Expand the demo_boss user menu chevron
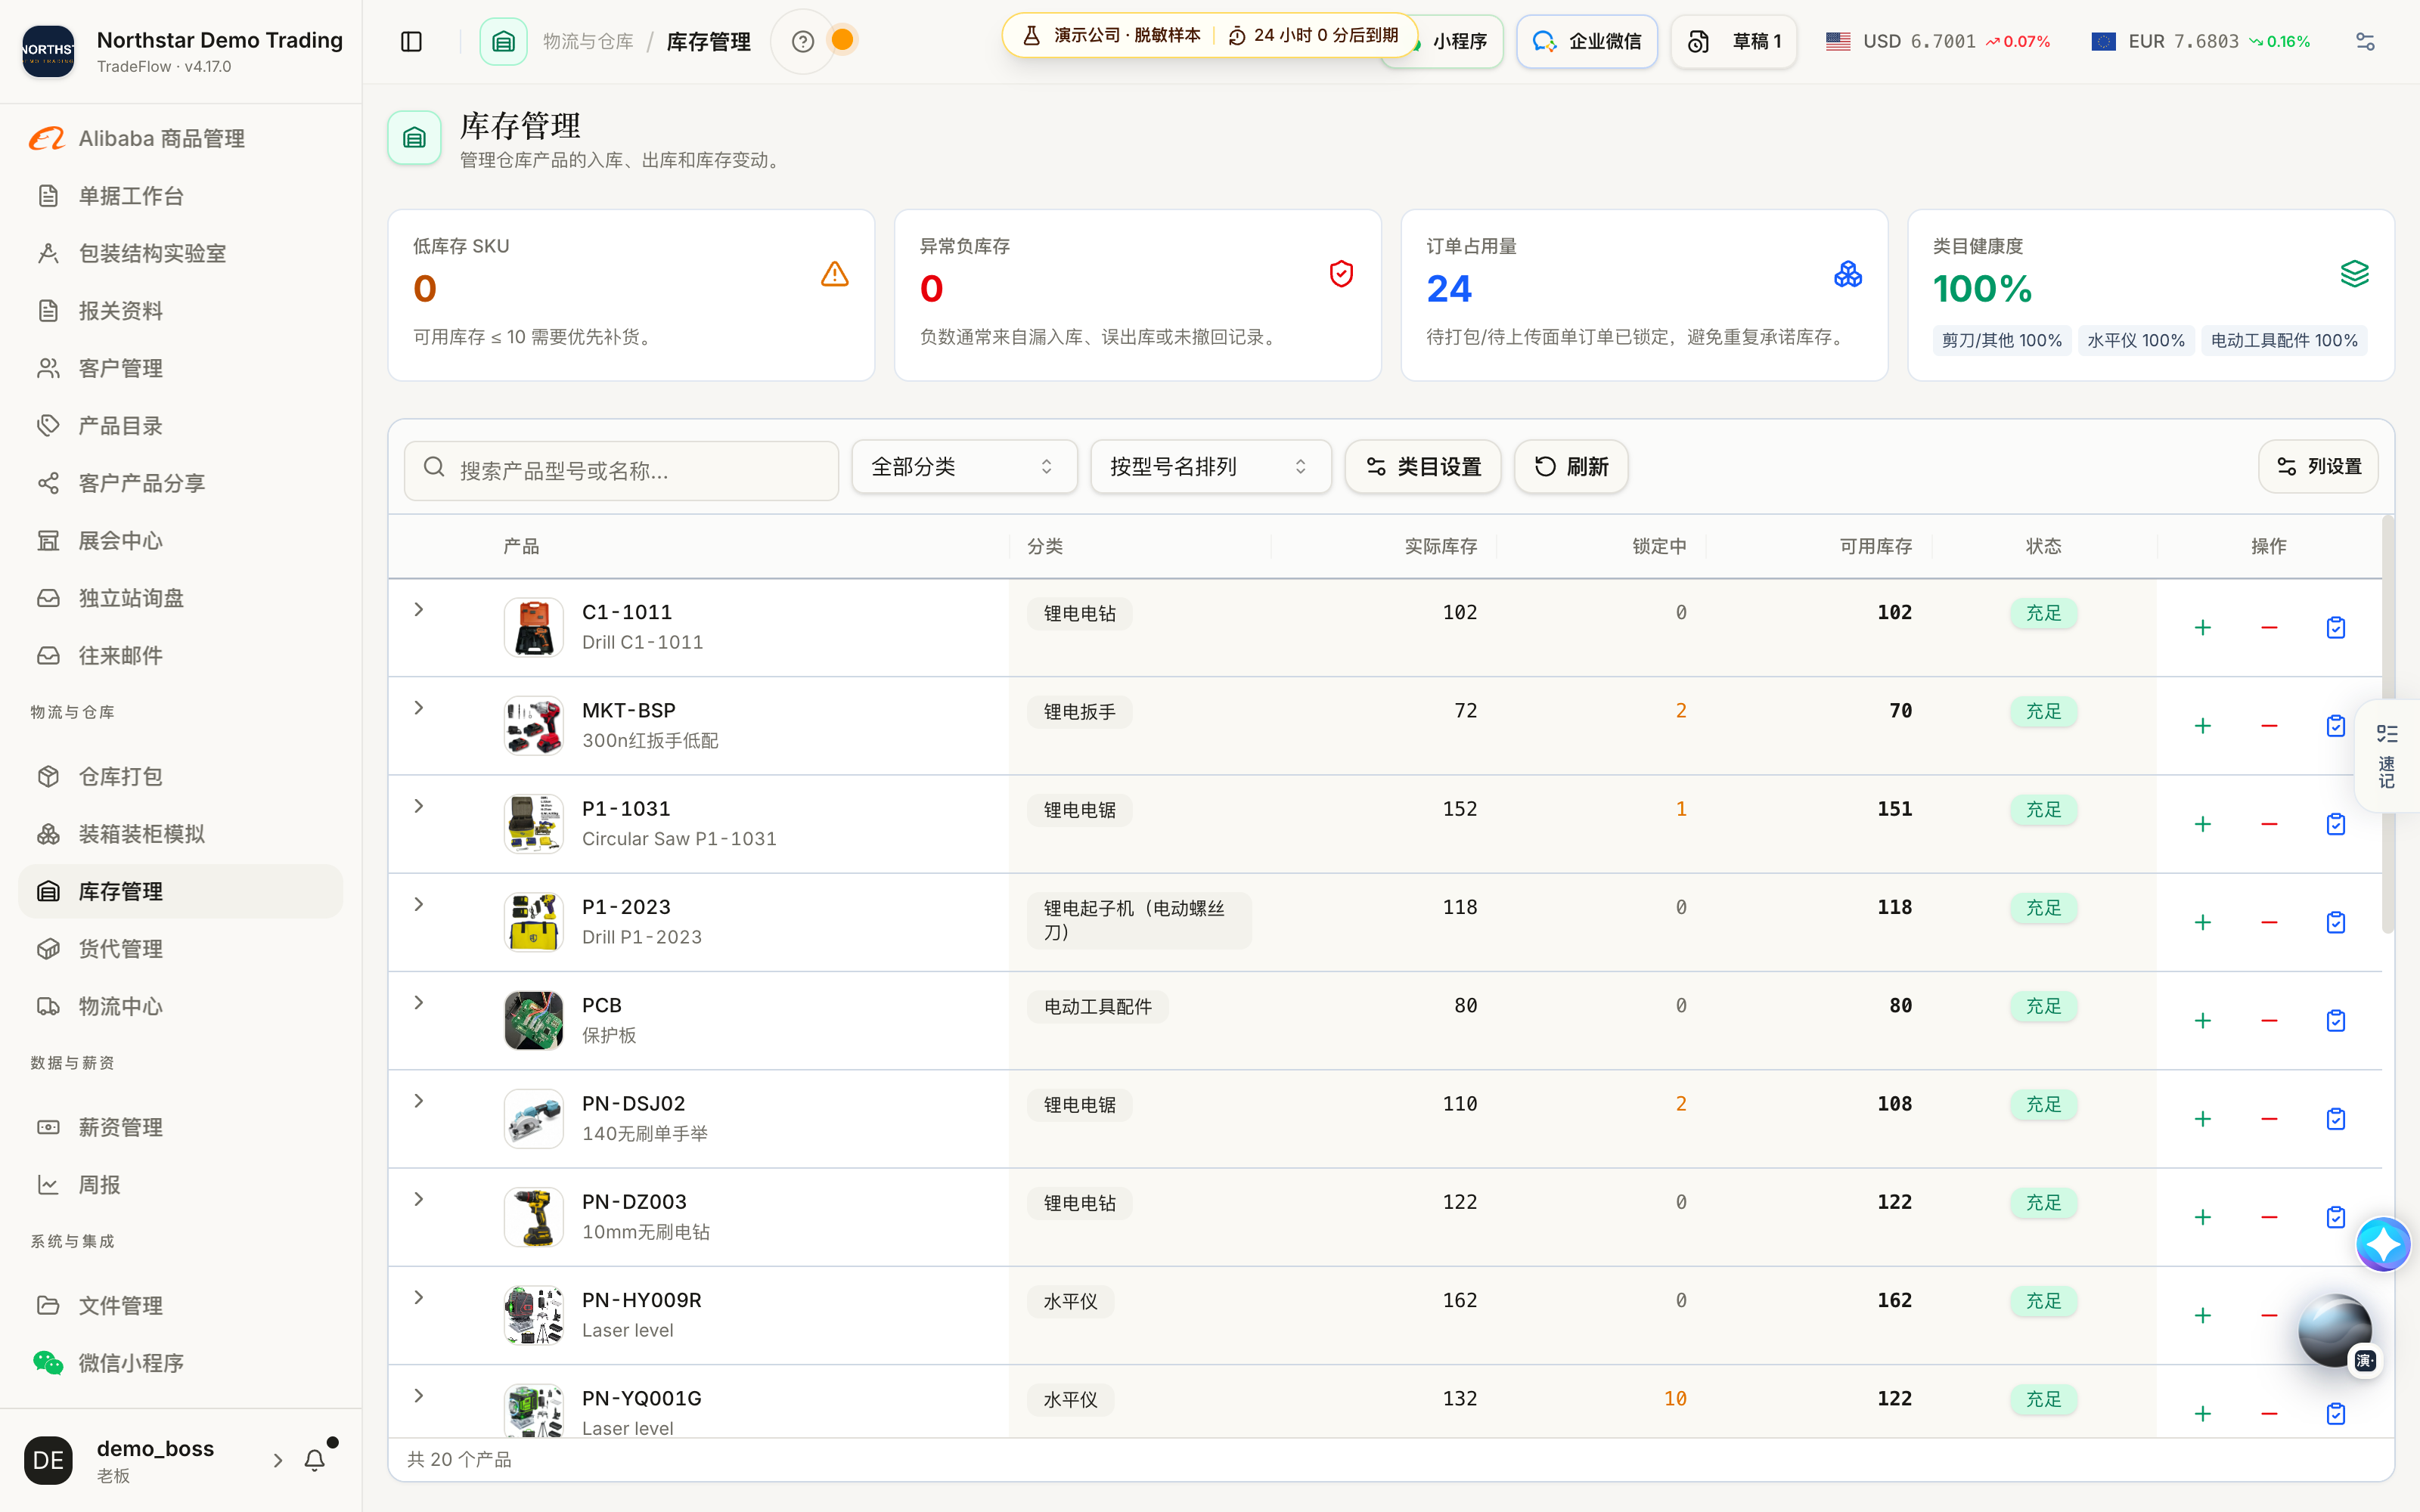 (x=277, y=1460)
